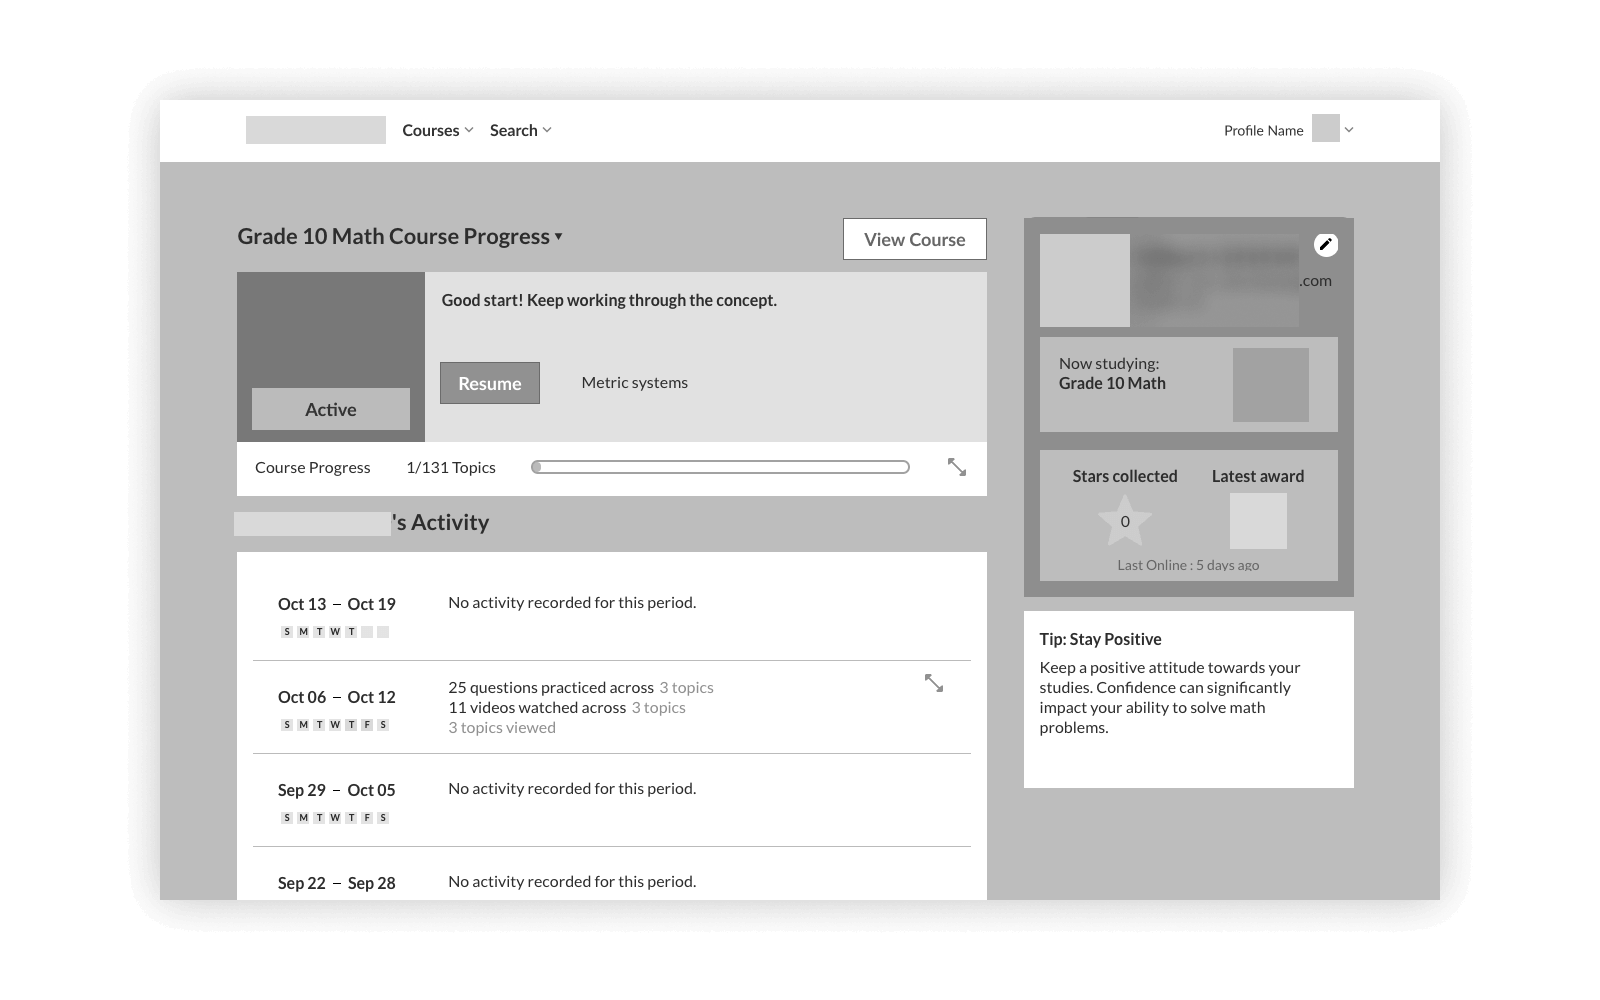
Task: Click the 3 topics link beside videos watched
Action: [658, 708]
